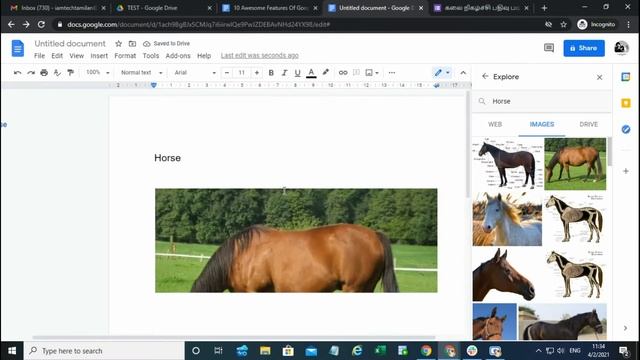The width and height of the screenshot is (640, 360).
Task: Select the brown horse head profile thumbnail
Action: point(505,275)
